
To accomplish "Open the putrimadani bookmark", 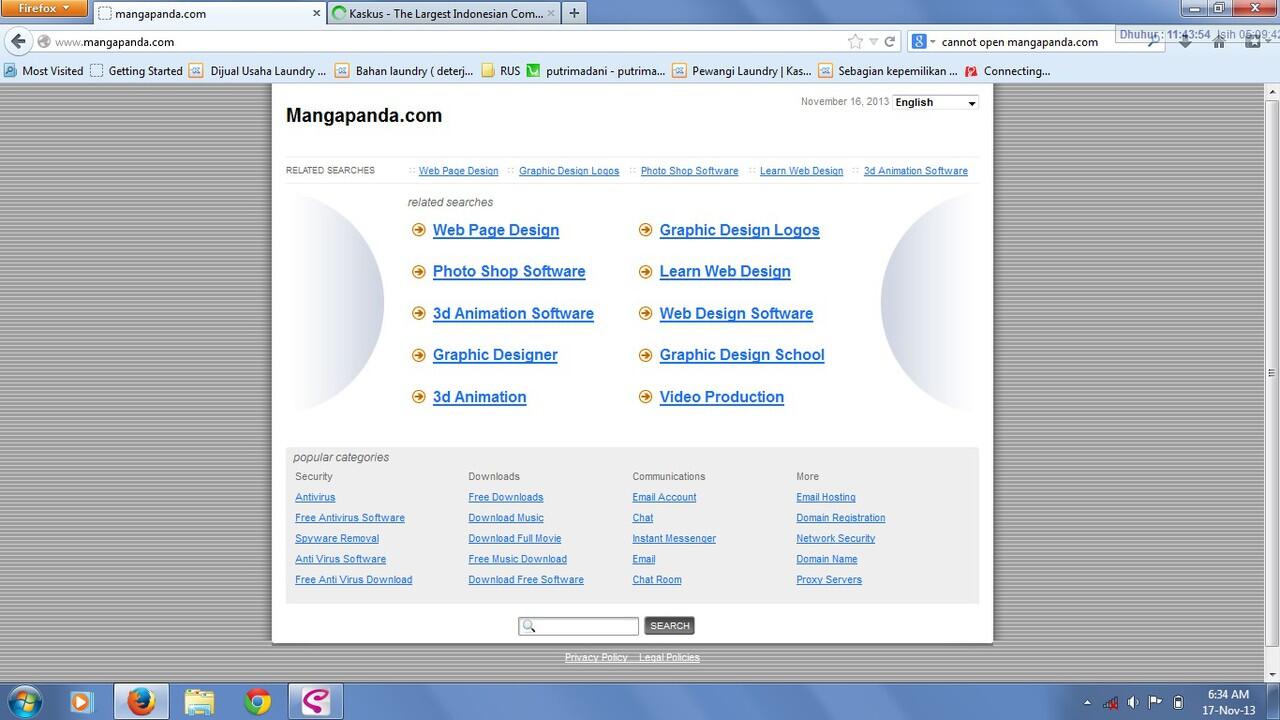I will (x=596, y=71).
